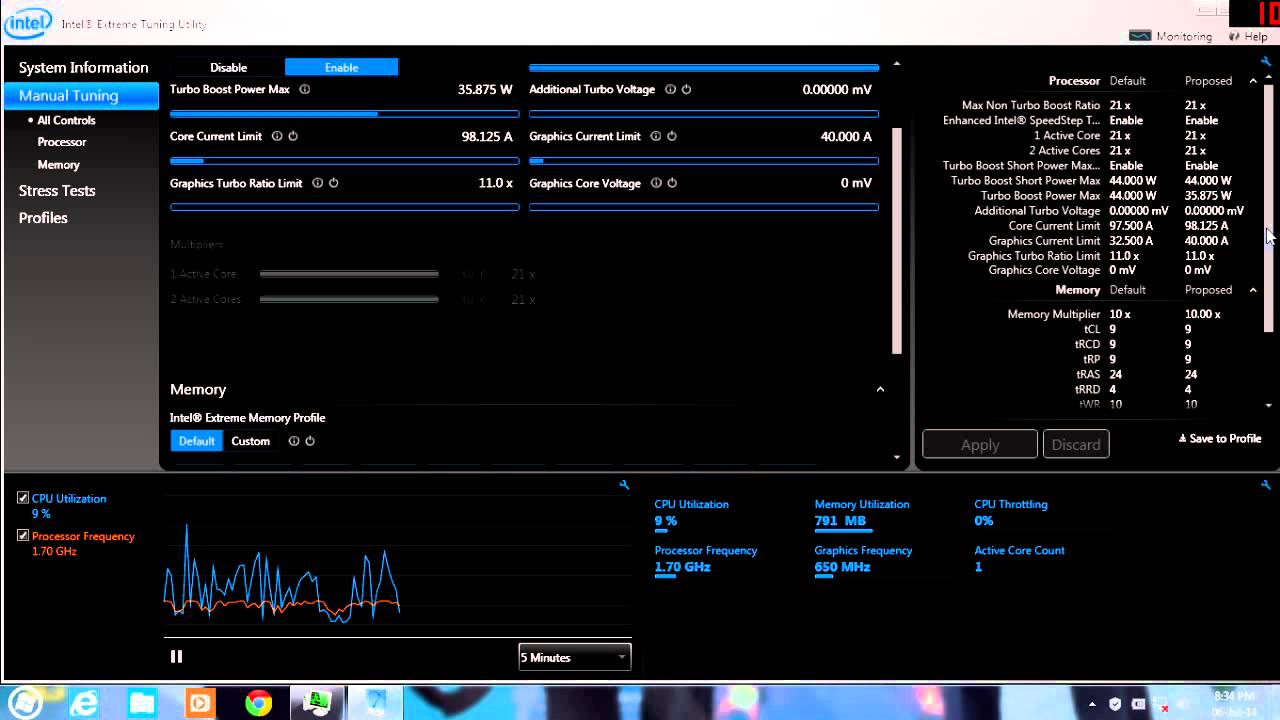
Task: Uncheck Processor Frequency graph checkbox
Action: pyautogui.click(x=23, y=536)
